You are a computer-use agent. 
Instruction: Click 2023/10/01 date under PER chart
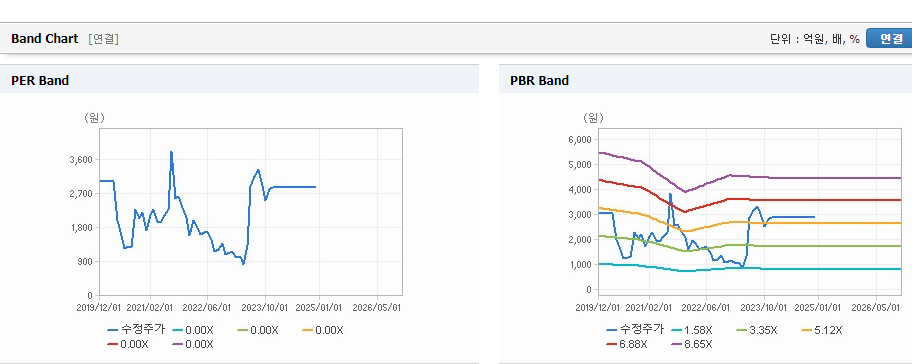pos(265,308)
